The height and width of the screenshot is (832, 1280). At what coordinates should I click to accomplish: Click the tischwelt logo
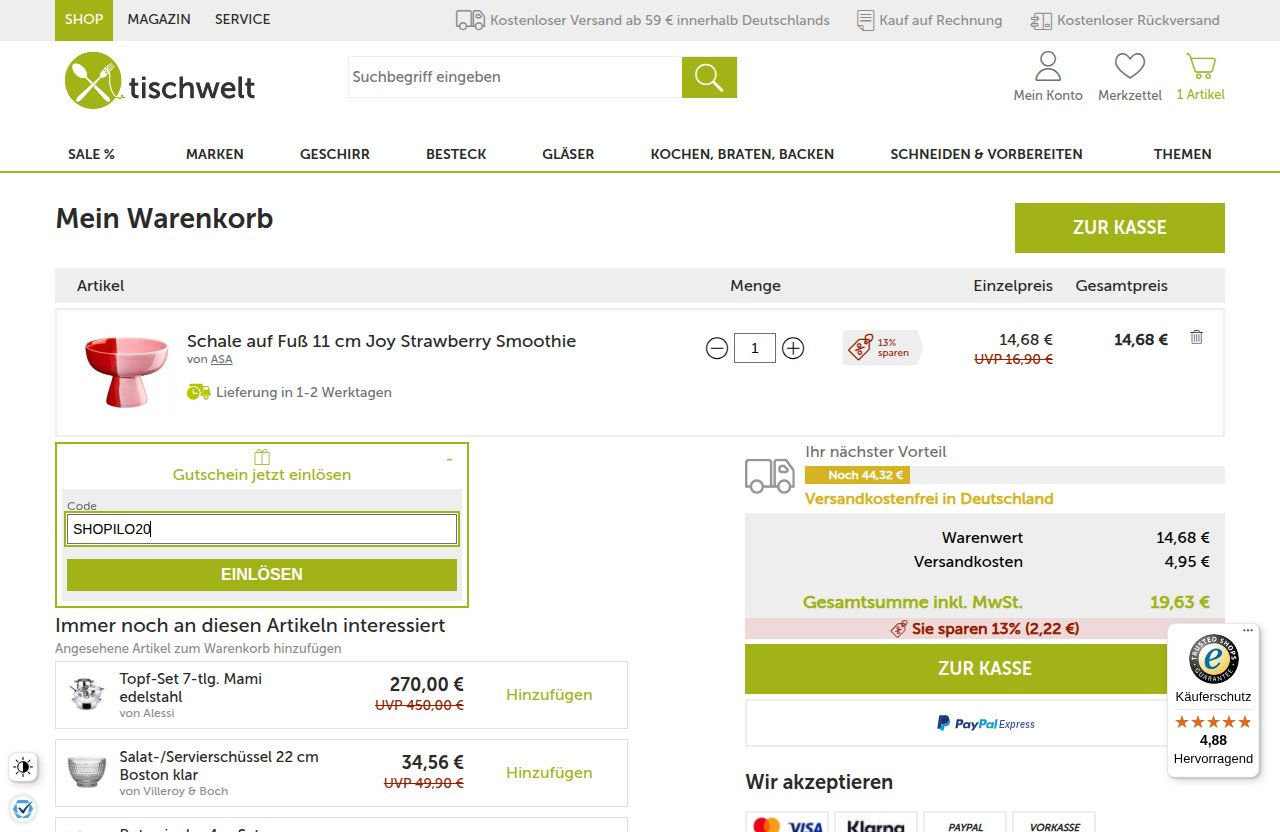click(160, 80)
